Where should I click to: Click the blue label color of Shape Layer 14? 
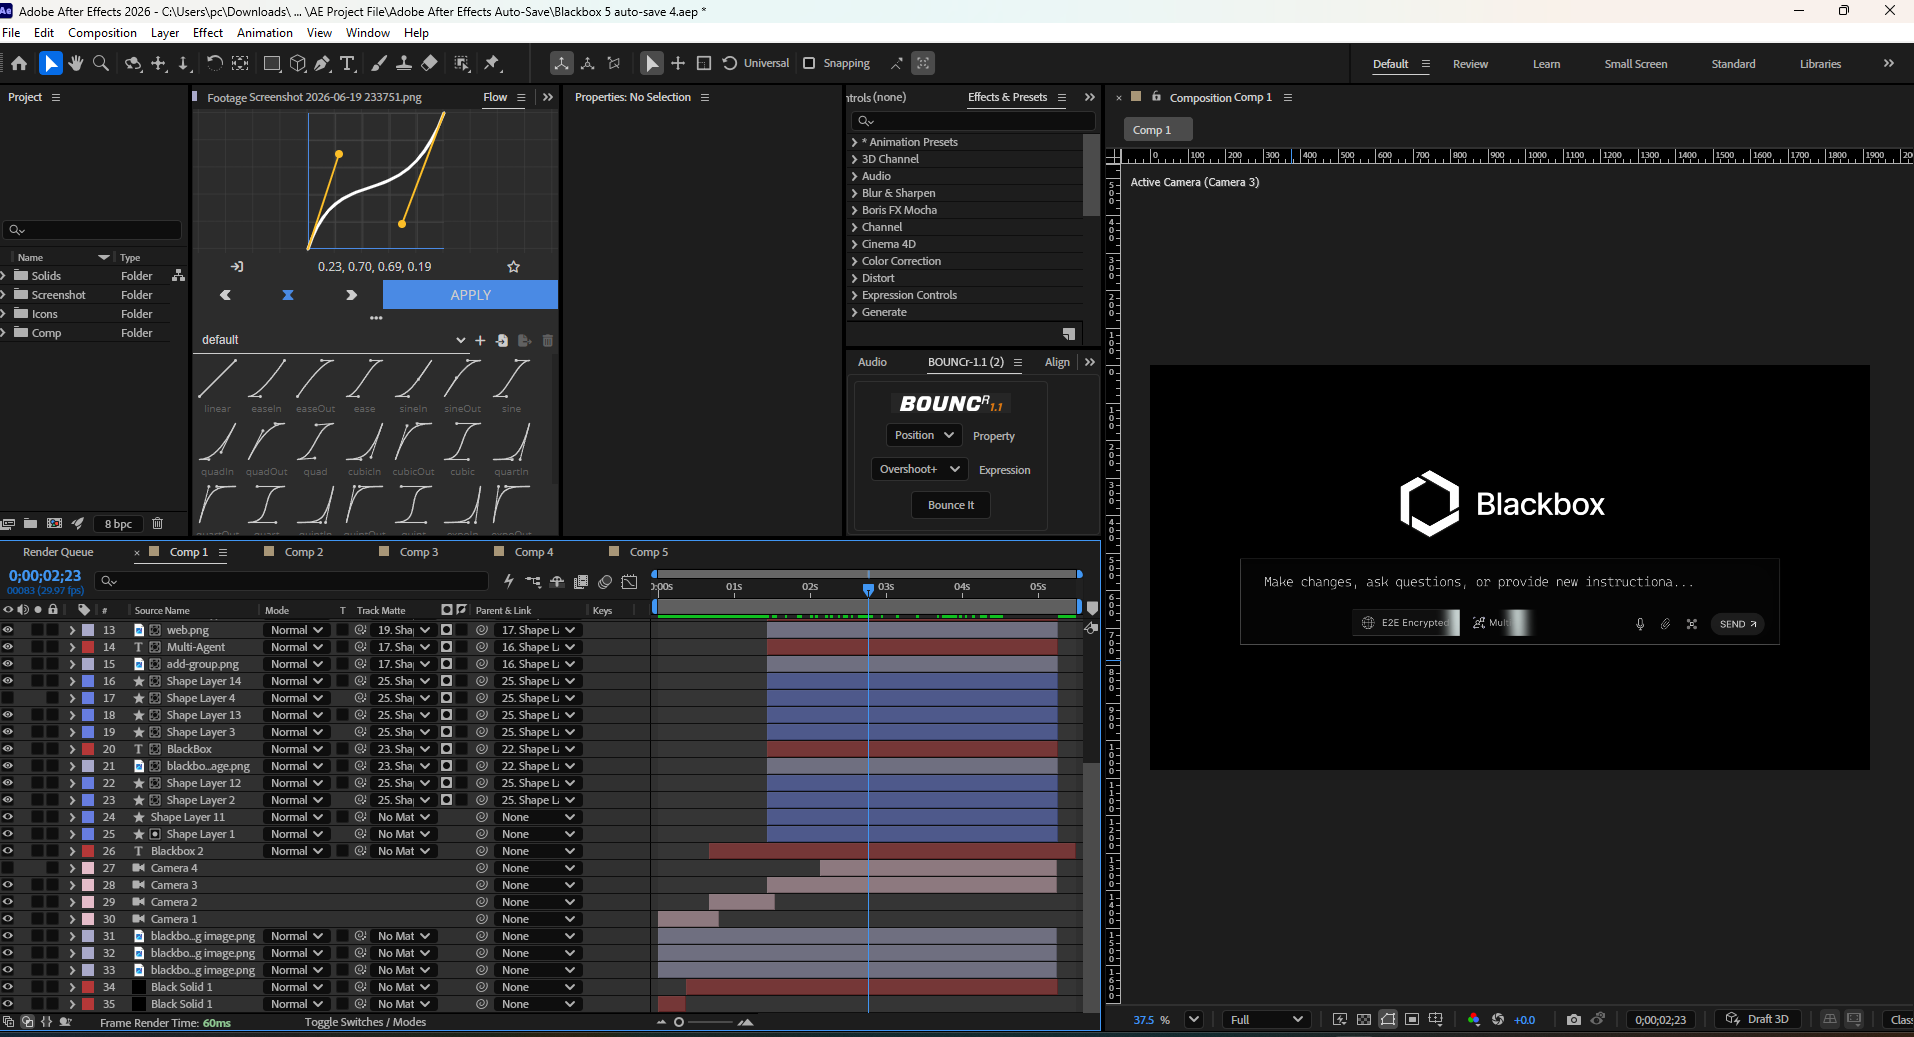click(x=88, y=681)
